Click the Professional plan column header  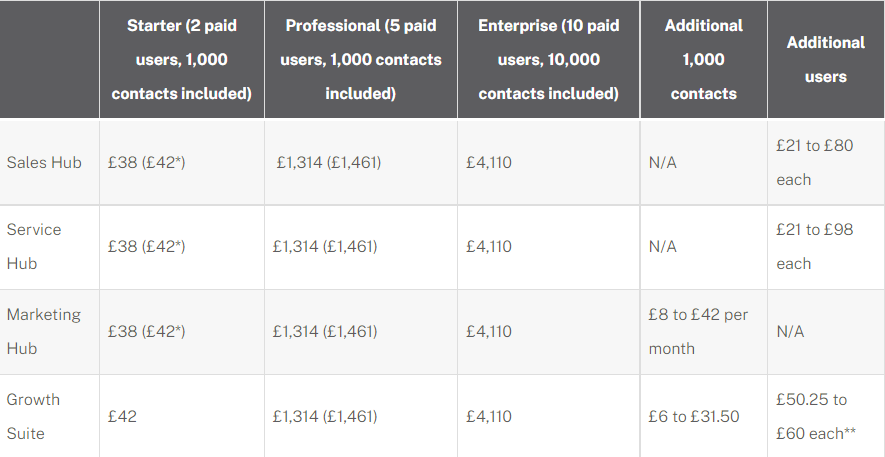click(x=361, y=60)
